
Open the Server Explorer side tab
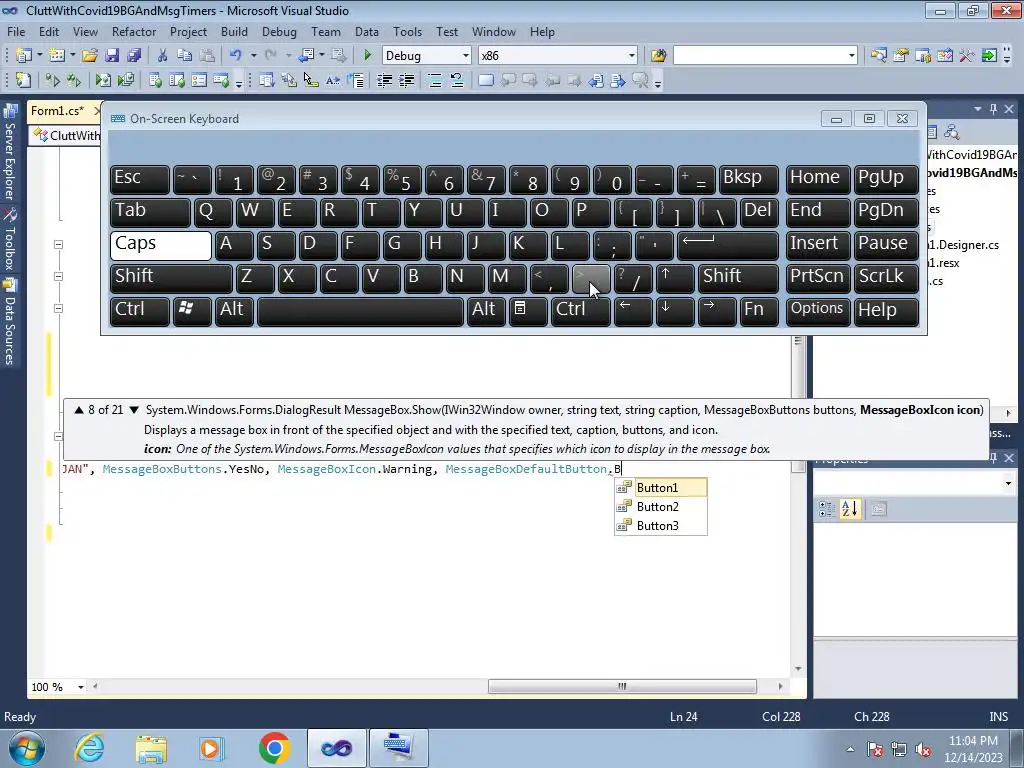[10, 152]
